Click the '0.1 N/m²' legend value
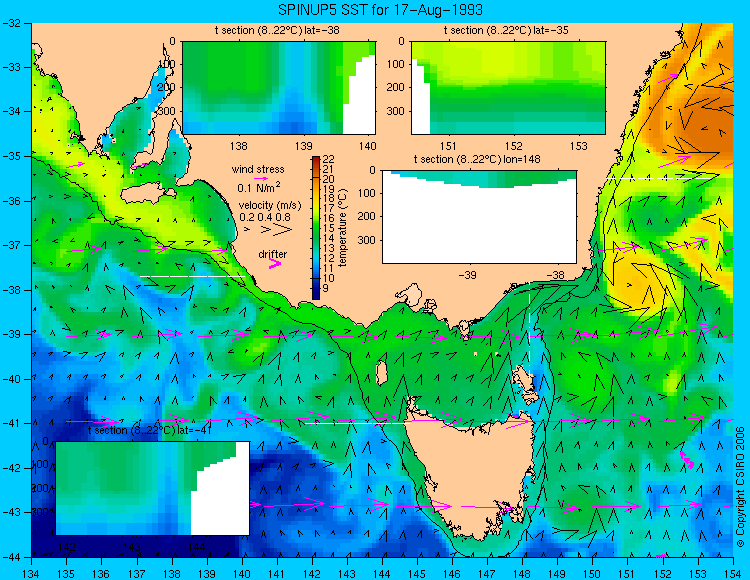The image size is (750, 580). (x=259, y=187)
